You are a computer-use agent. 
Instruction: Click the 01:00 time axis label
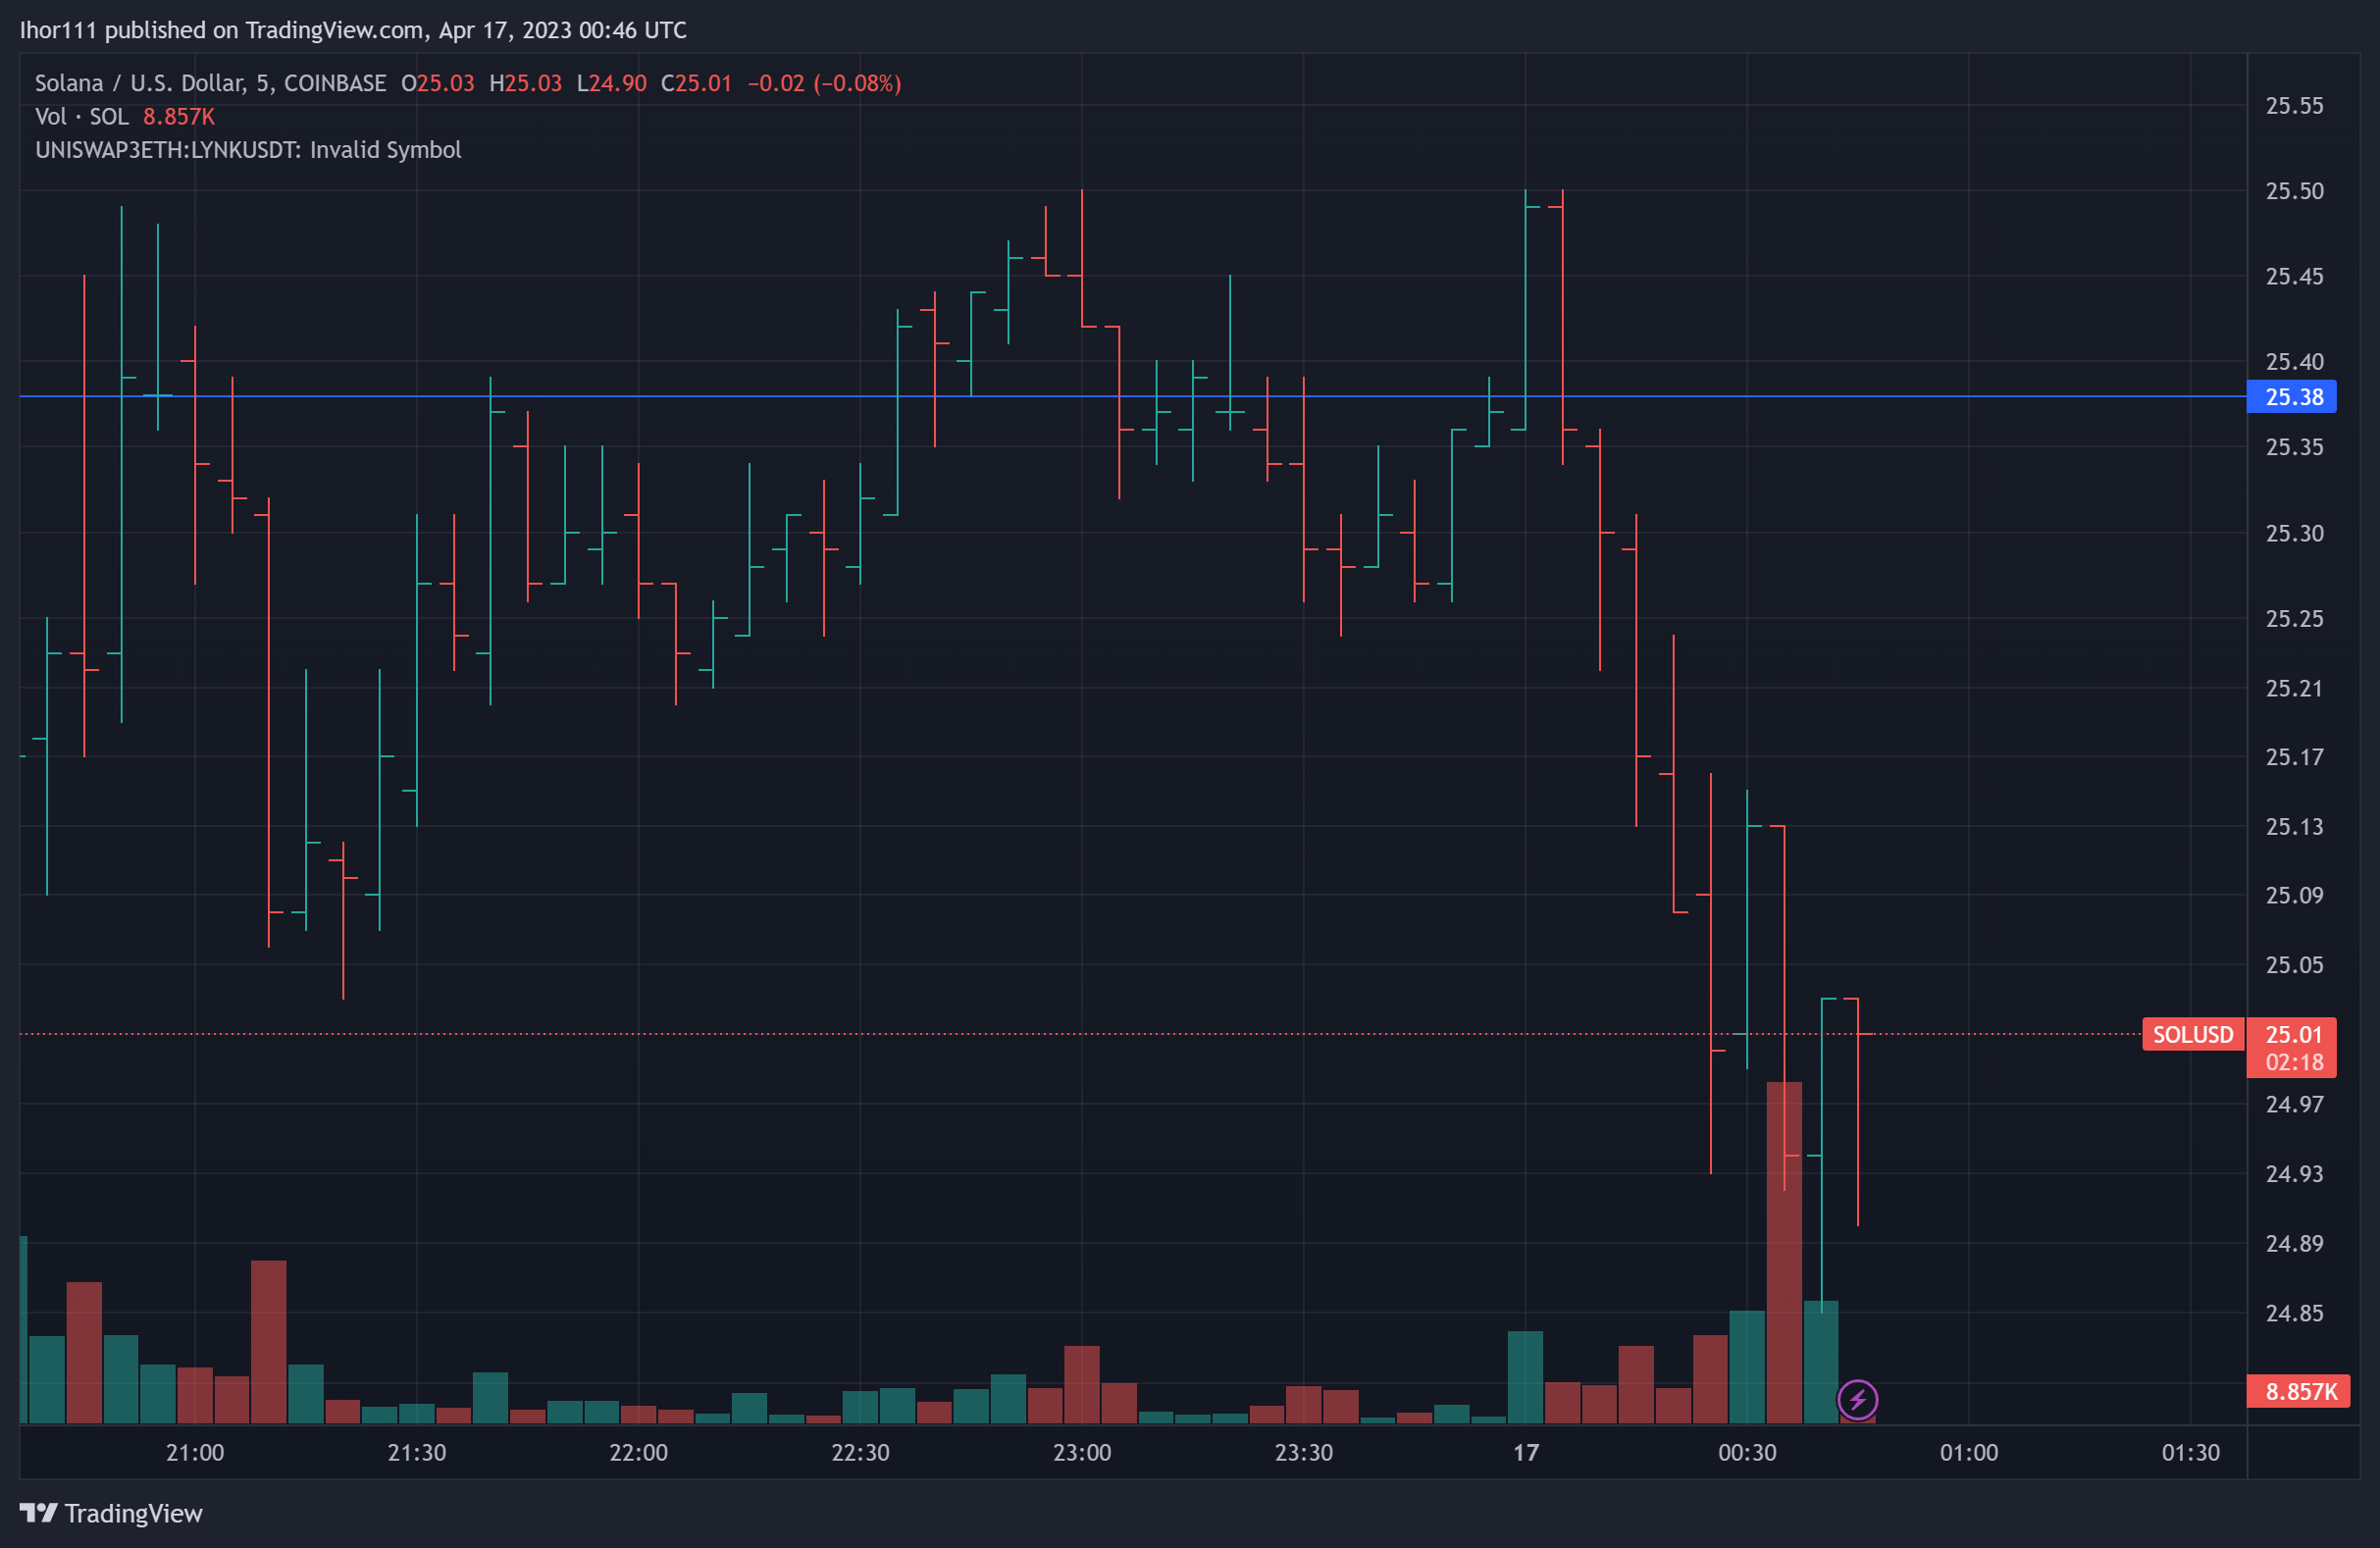point(1969,1452)
